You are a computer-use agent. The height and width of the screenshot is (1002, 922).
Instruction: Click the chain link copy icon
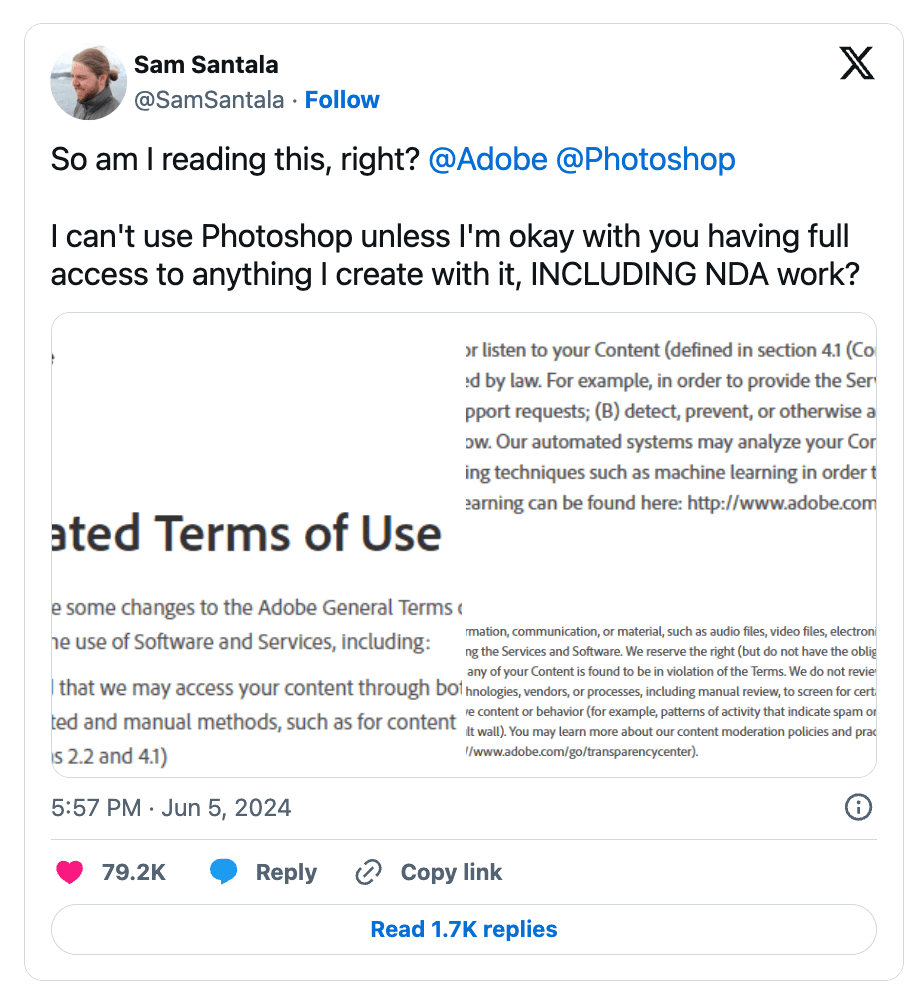point(369,872)
